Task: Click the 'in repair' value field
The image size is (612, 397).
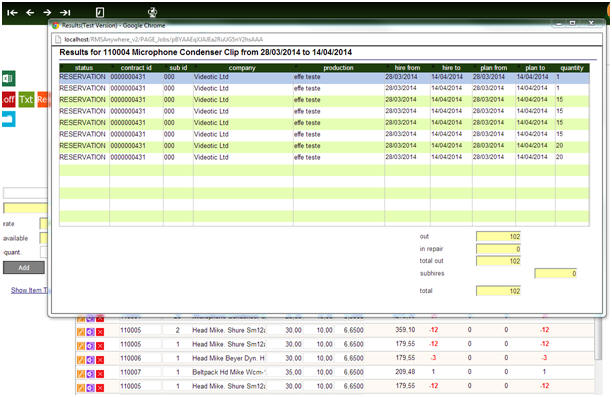Action: tap(498, 249)
